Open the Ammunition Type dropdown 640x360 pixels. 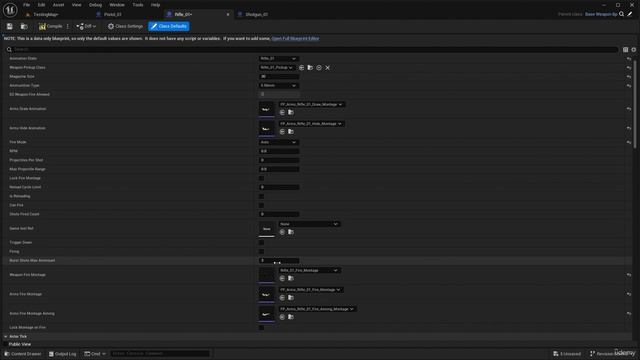tap(278, 85)
